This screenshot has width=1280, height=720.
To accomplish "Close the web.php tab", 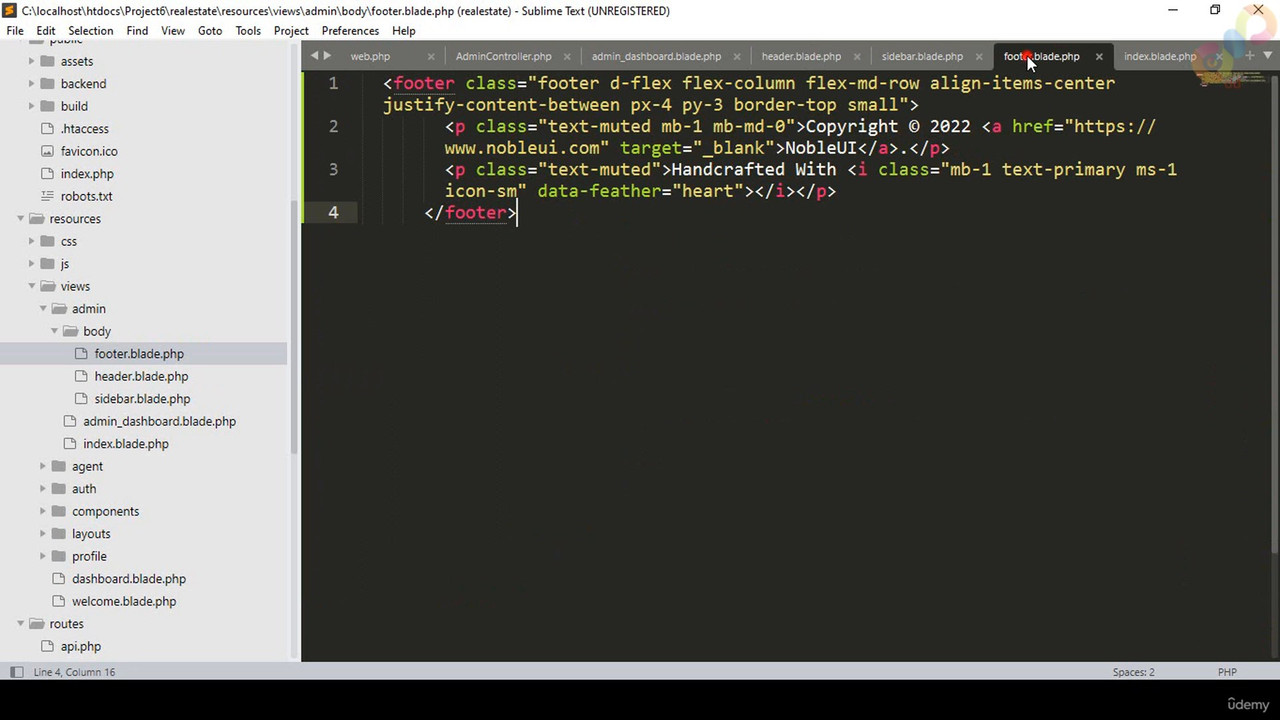I will pos(431,56).
